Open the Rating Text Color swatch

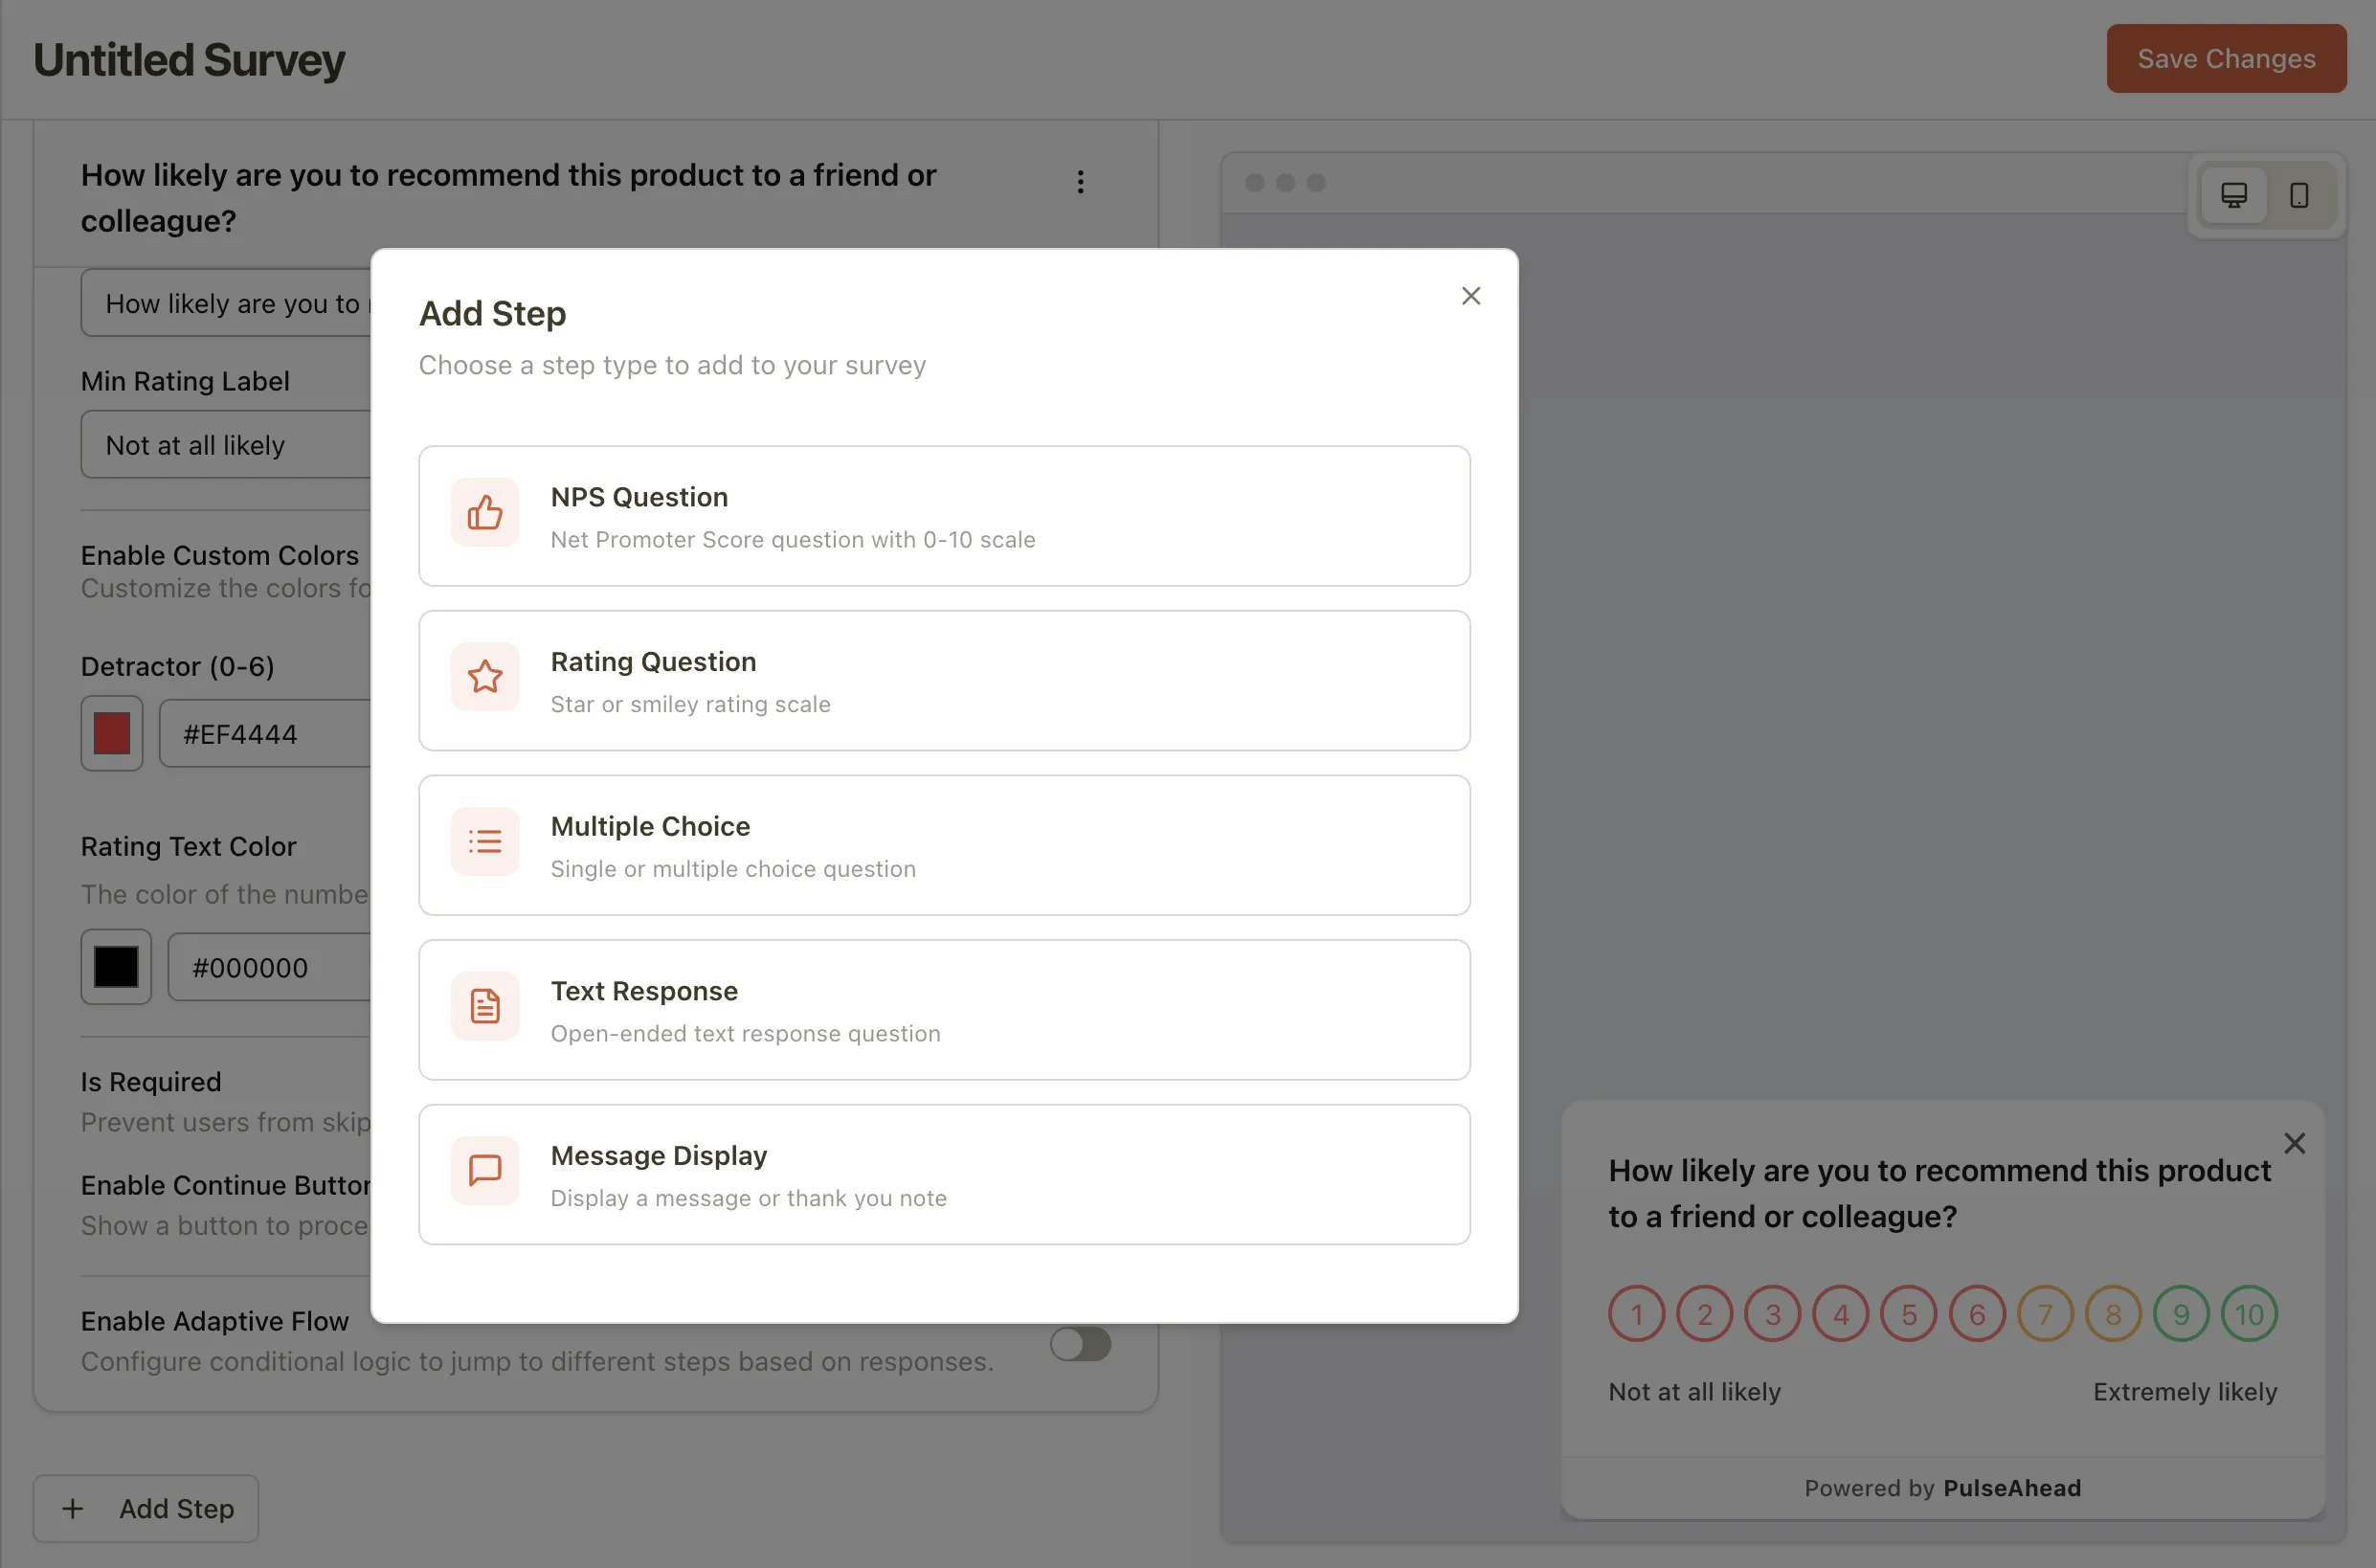coord(115,966)
